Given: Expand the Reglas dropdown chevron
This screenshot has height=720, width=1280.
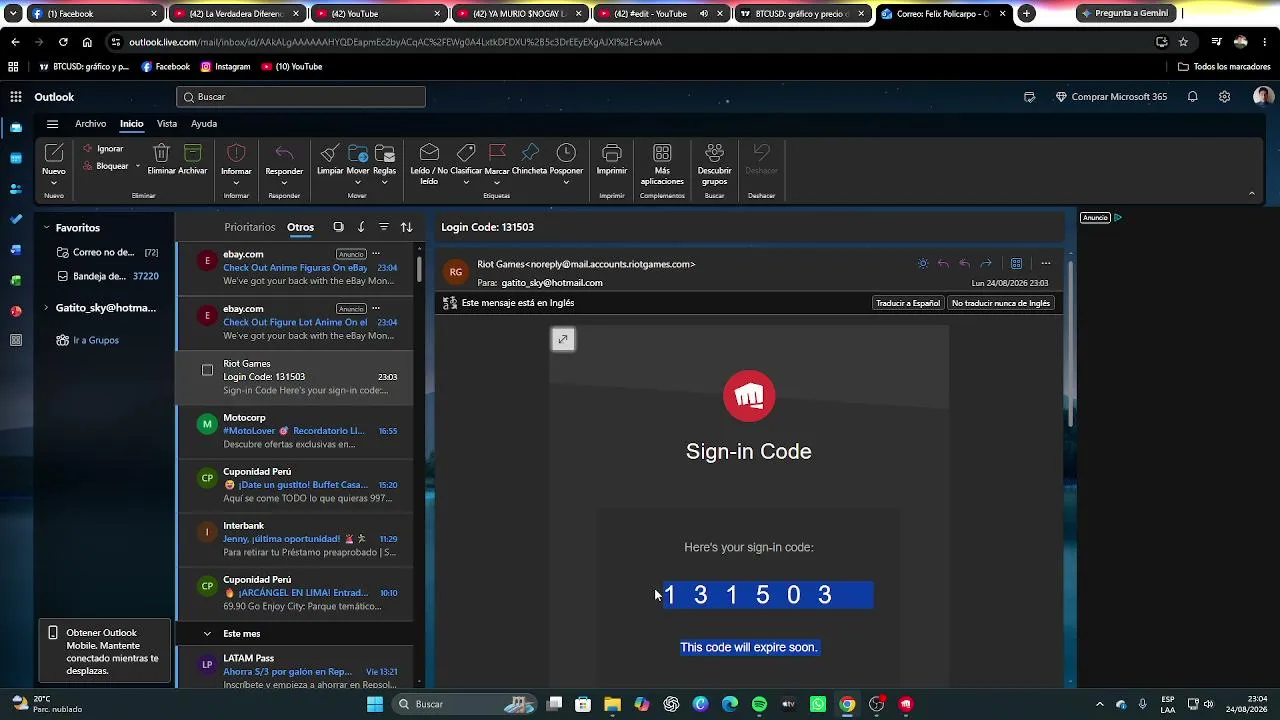Looking at the screenshot, I should click(x=385, y=183).
